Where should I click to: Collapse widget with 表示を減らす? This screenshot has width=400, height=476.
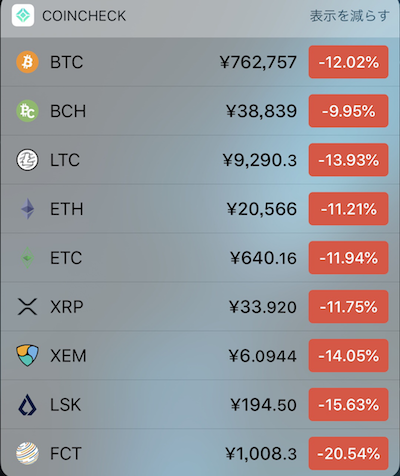350,16
